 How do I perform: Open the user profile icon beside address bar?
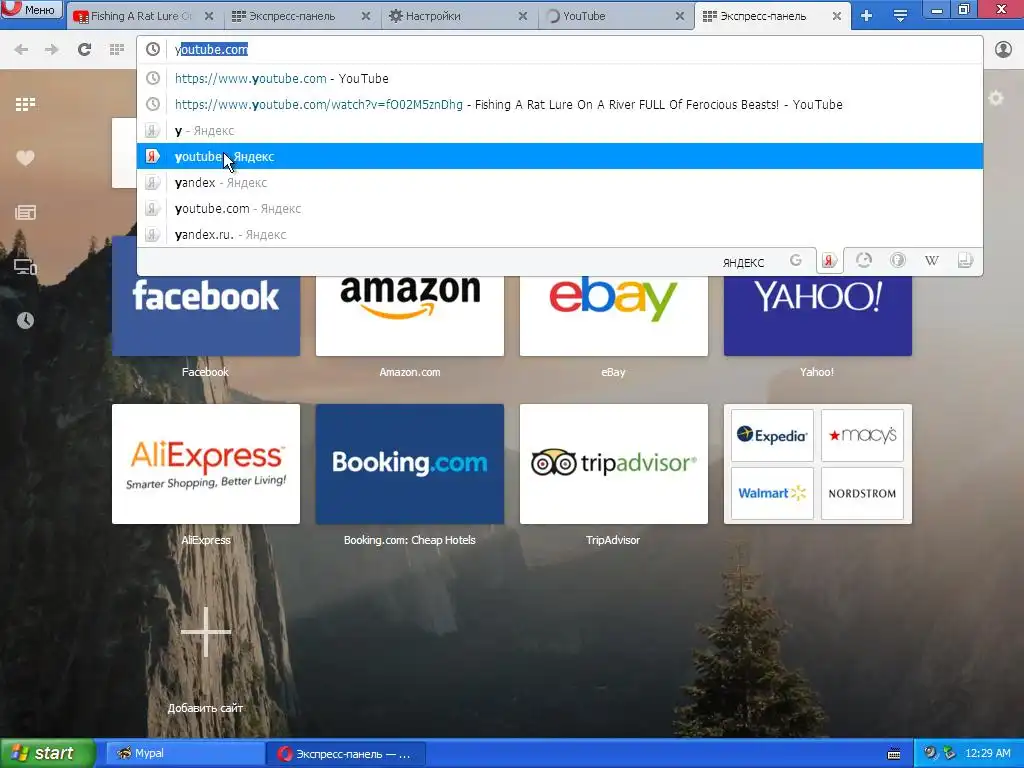(1003, 50)
